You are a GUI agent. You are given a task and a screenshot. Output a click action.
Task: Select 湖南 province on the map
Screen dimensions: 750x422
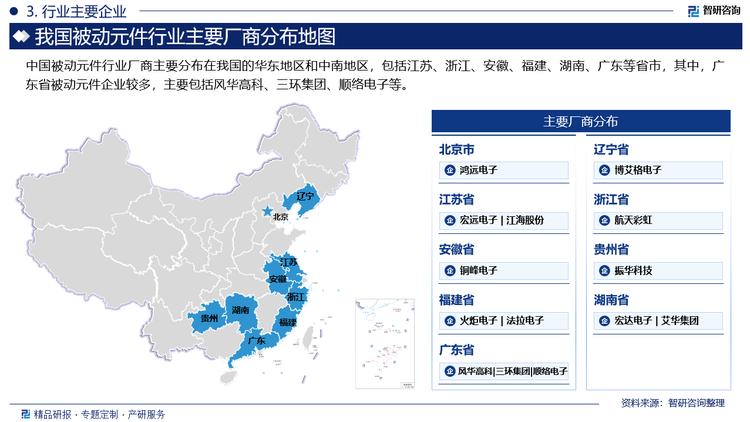pyautogui.click(x=241, y=312)
